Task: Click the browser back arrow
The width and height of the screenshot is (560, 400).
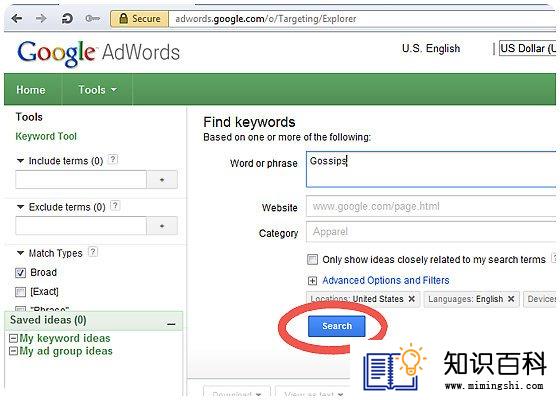Action: [17, 19]
